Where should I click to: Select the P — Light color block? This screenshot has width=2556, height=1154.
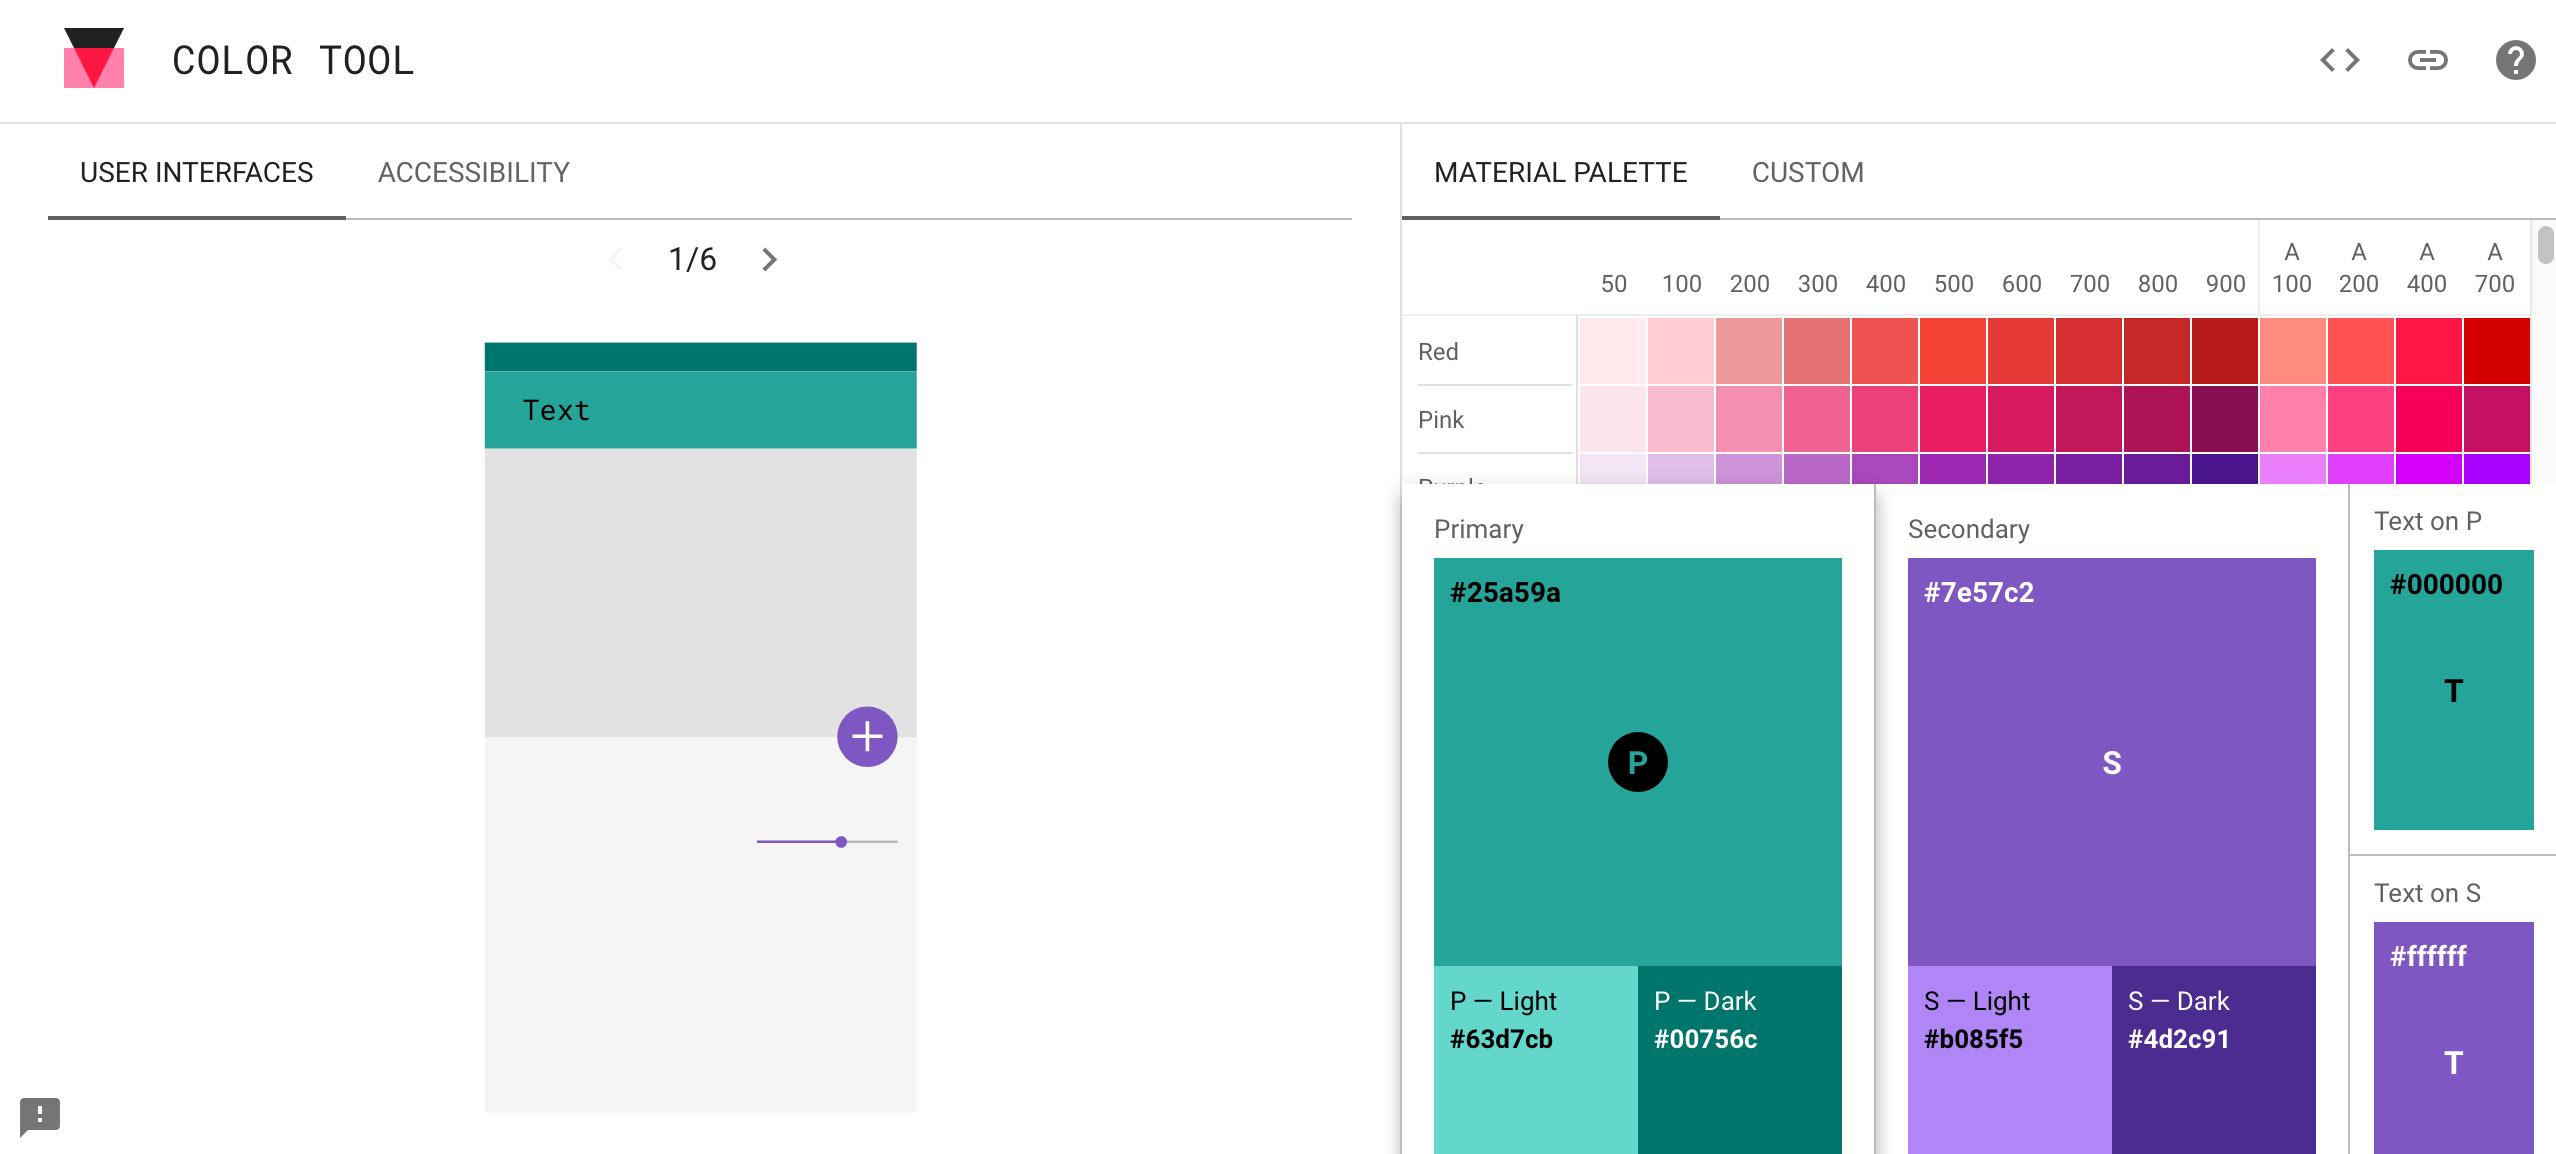coord(1535,1058)
